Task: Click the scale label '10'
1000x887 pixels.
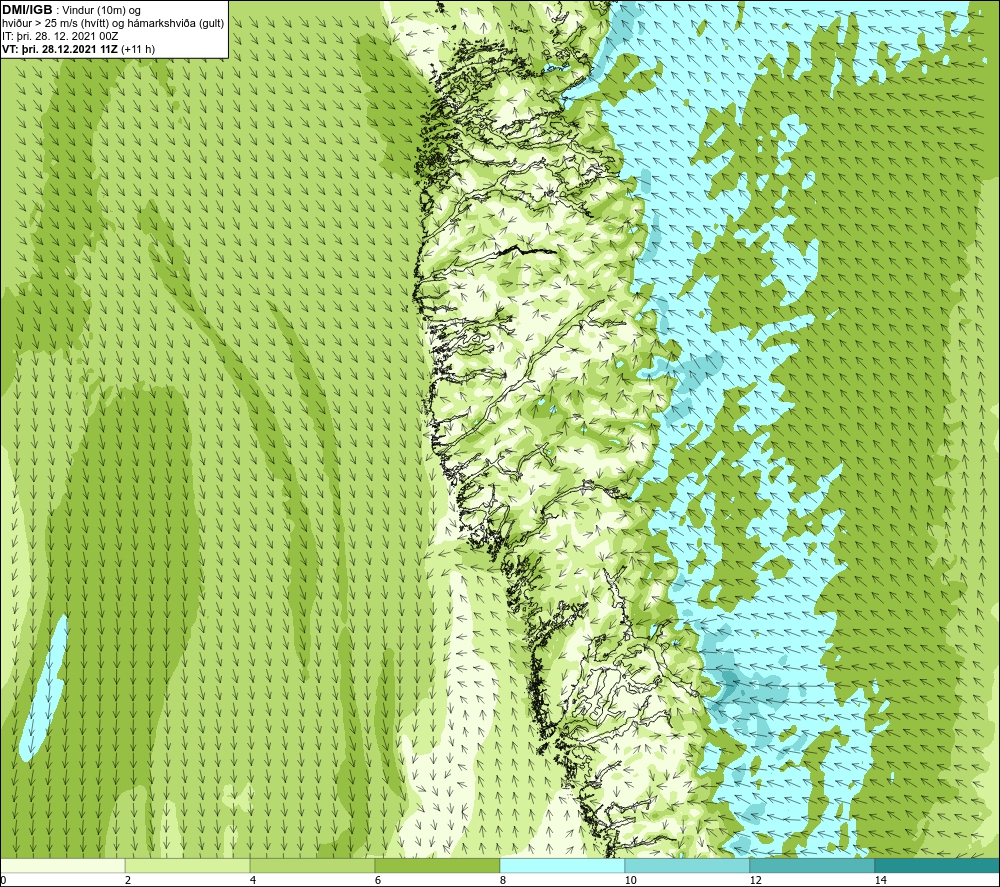Action: pos(630,880)
